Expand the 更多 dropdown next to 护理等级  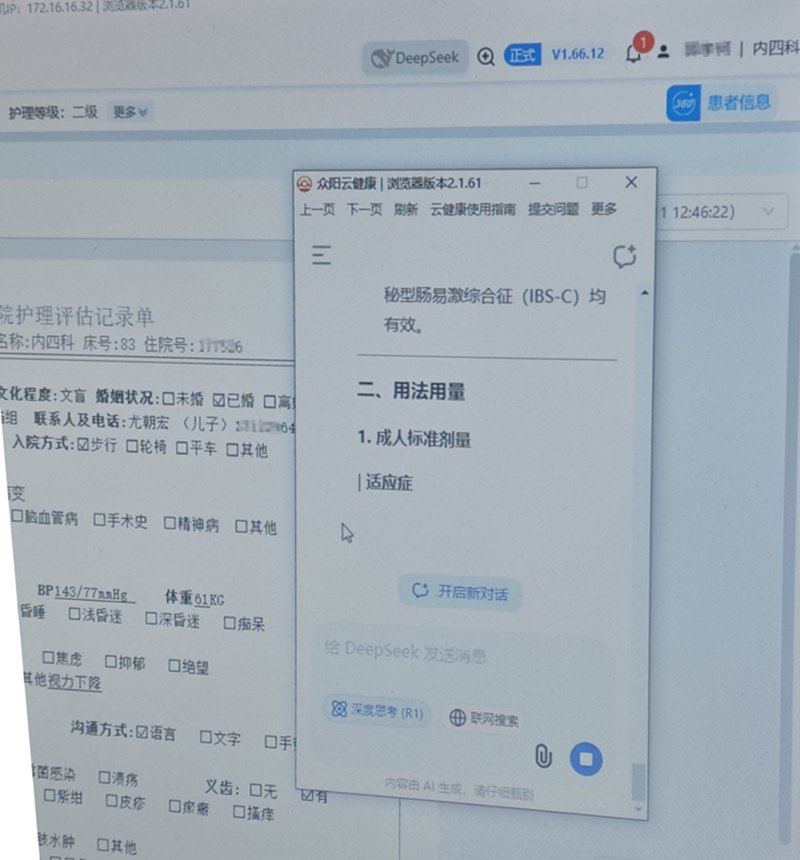pyautogui.click(x=131, y=112)
